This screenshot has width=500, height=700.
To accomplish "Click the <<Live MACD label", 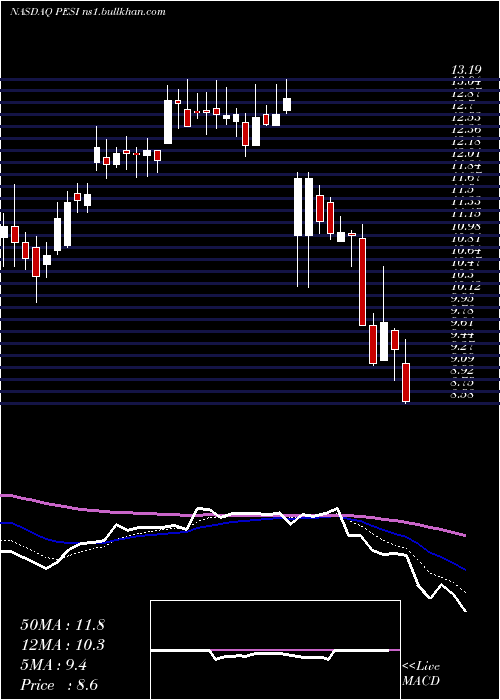I will [x=421, y=673].
